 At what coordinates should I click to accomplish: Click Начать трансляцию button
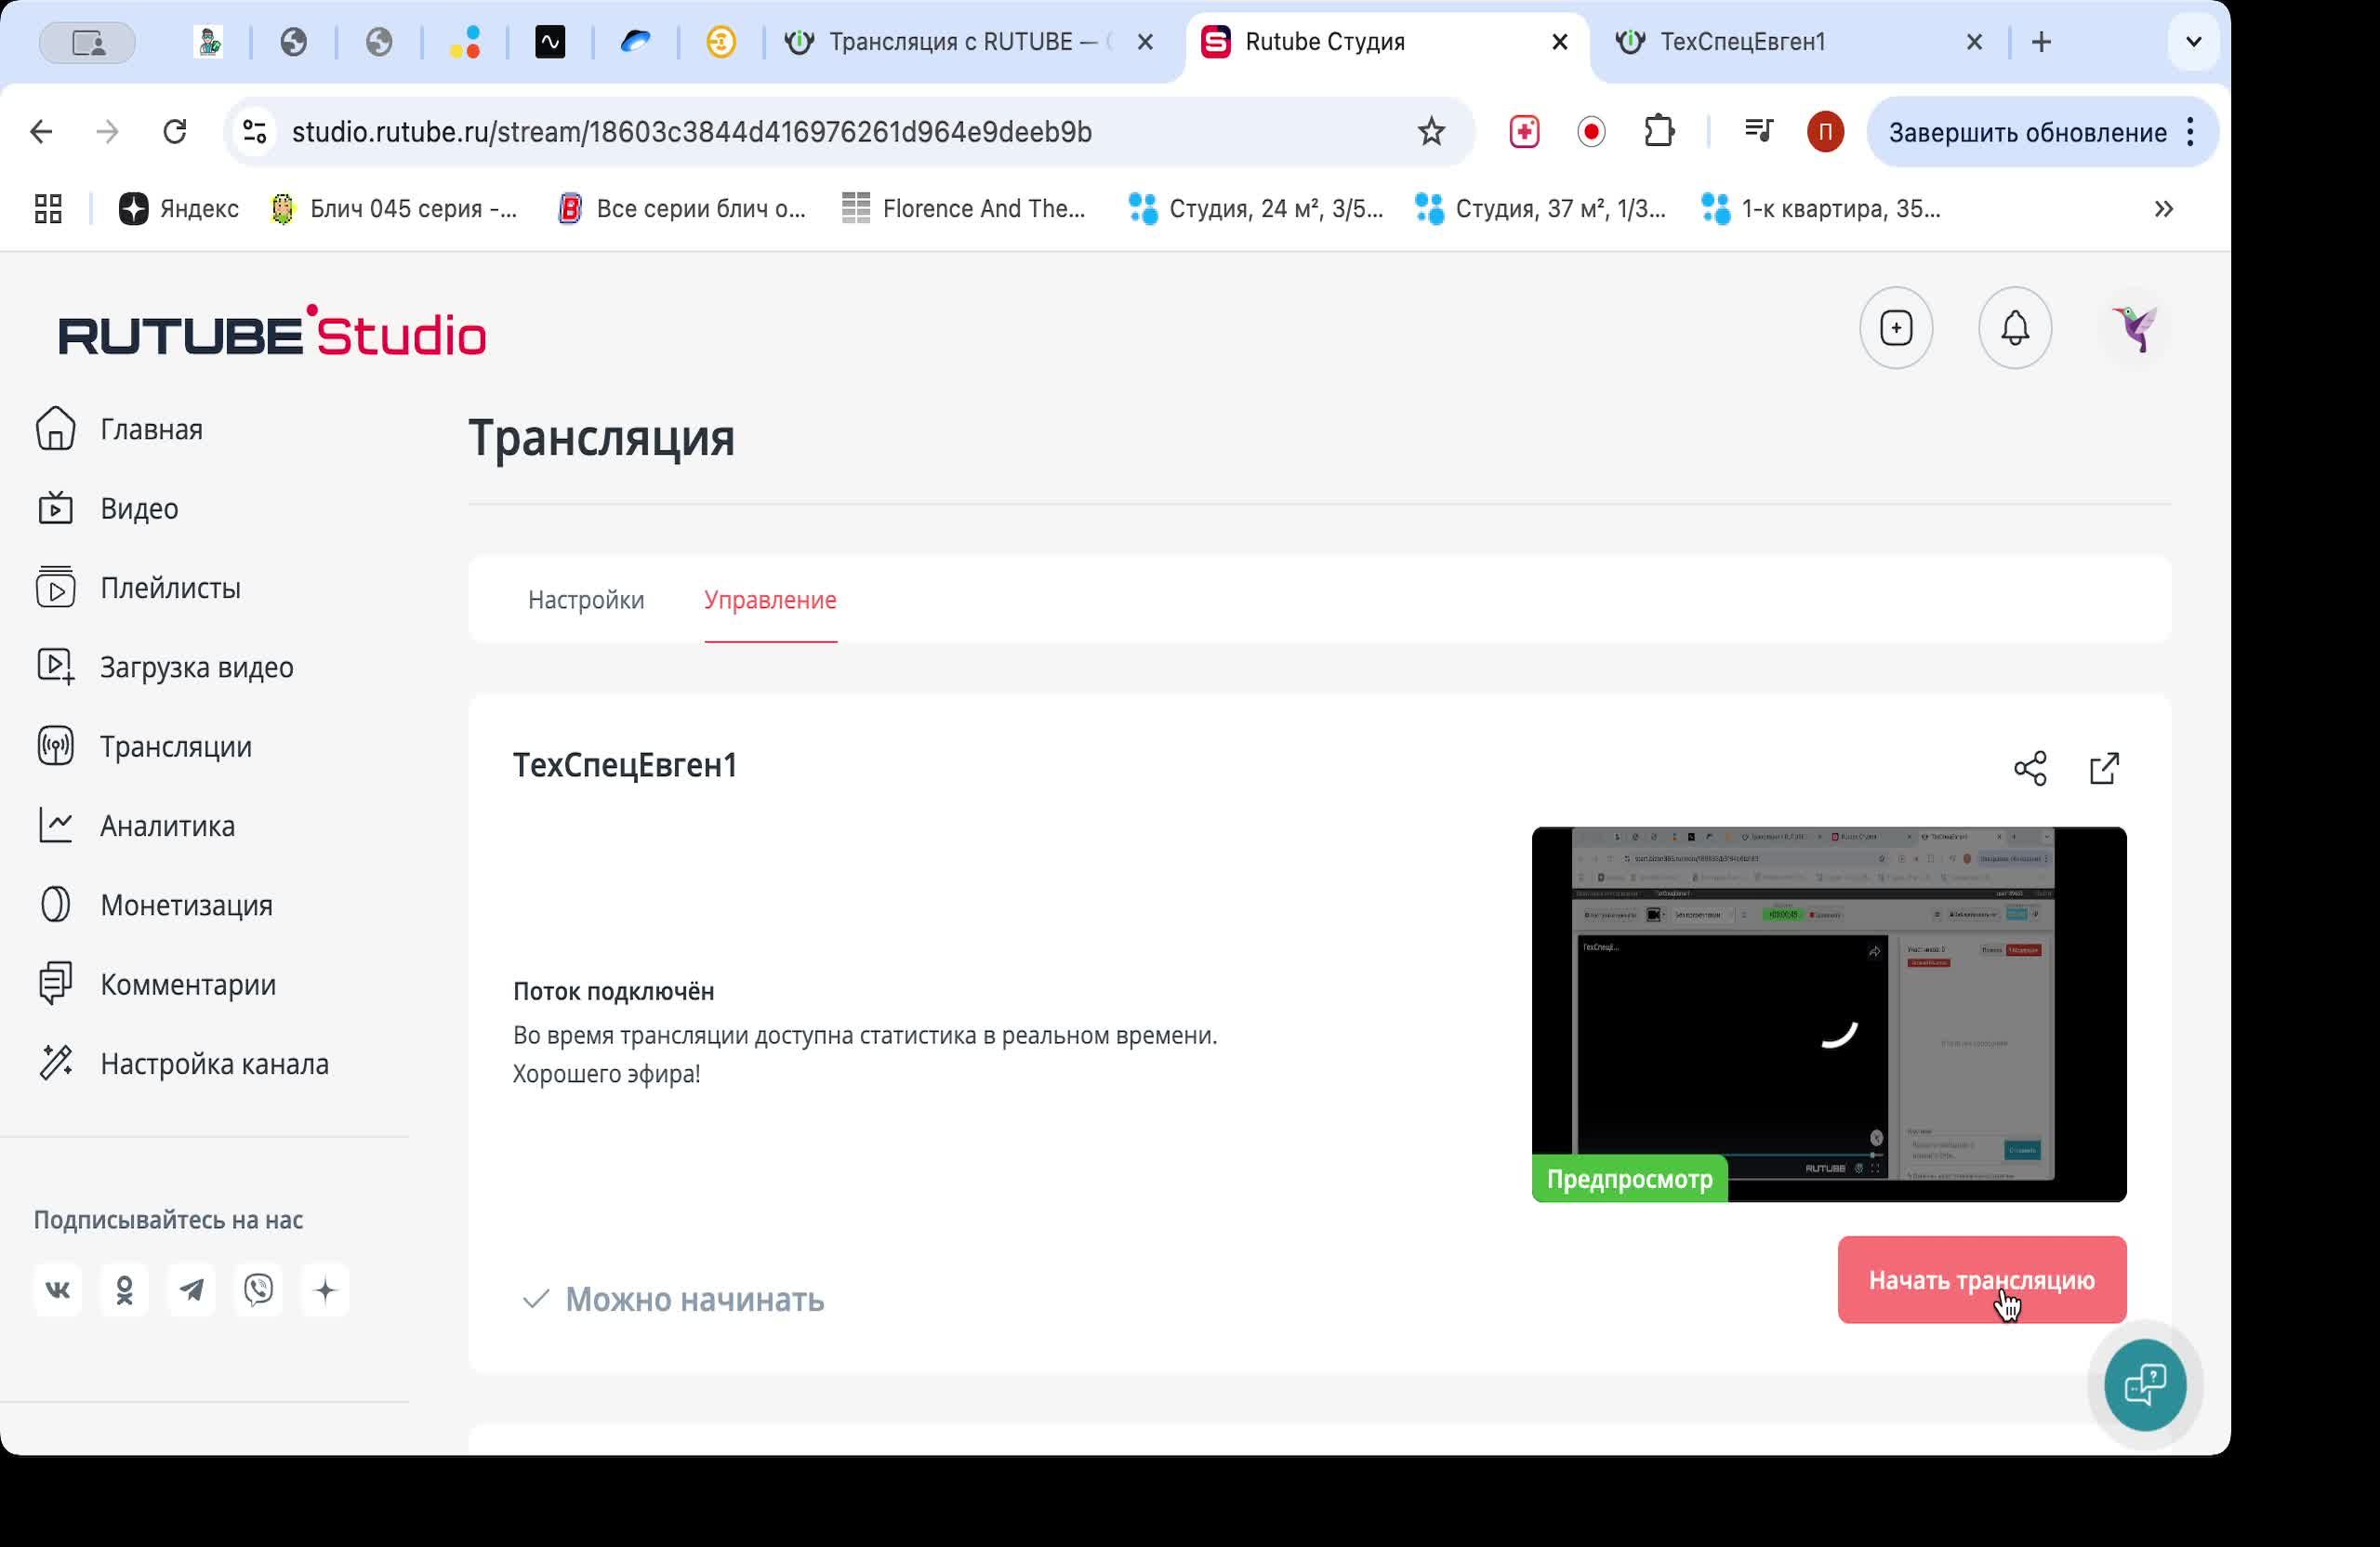1981,1280
